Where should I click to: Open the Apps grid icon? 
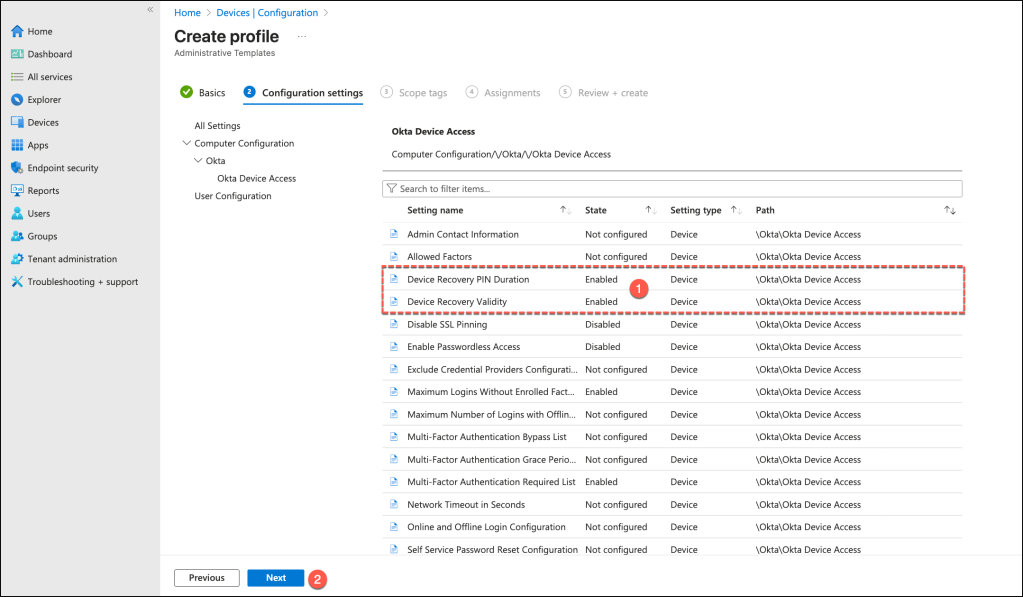click(x=17, y=145)
